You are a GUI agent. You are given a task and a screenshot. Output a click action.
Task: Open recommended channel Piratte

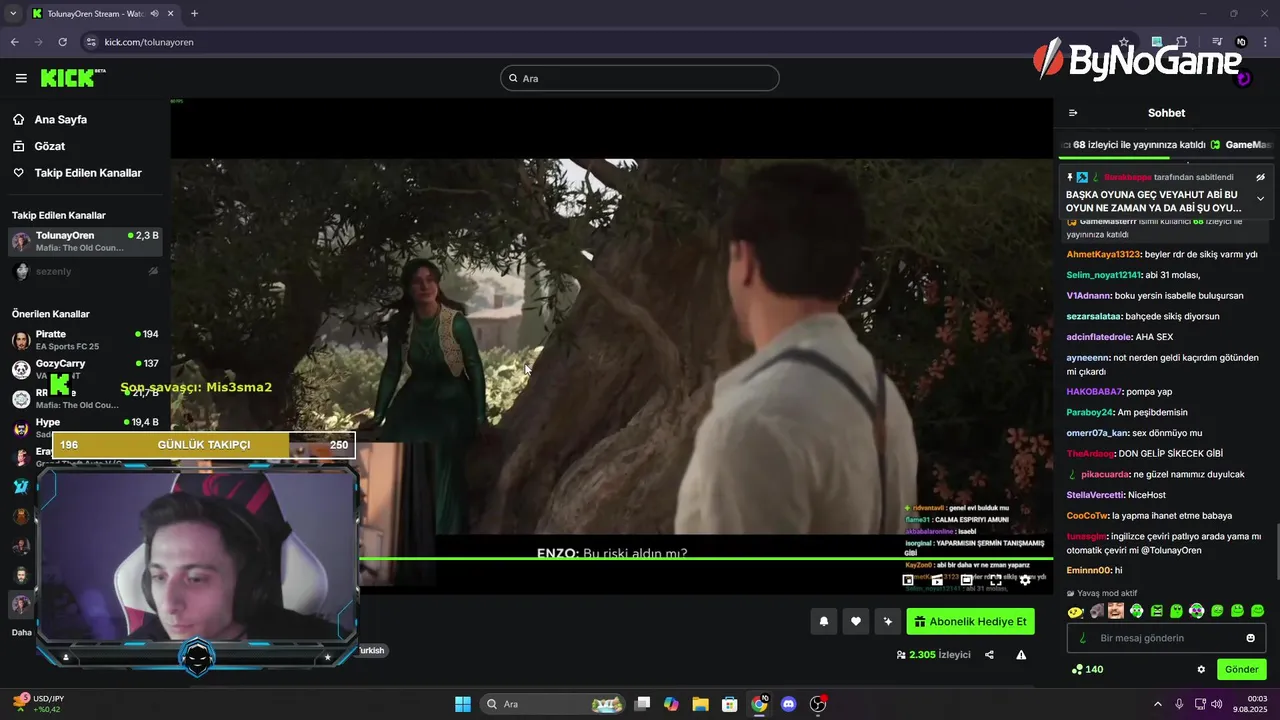85,340
